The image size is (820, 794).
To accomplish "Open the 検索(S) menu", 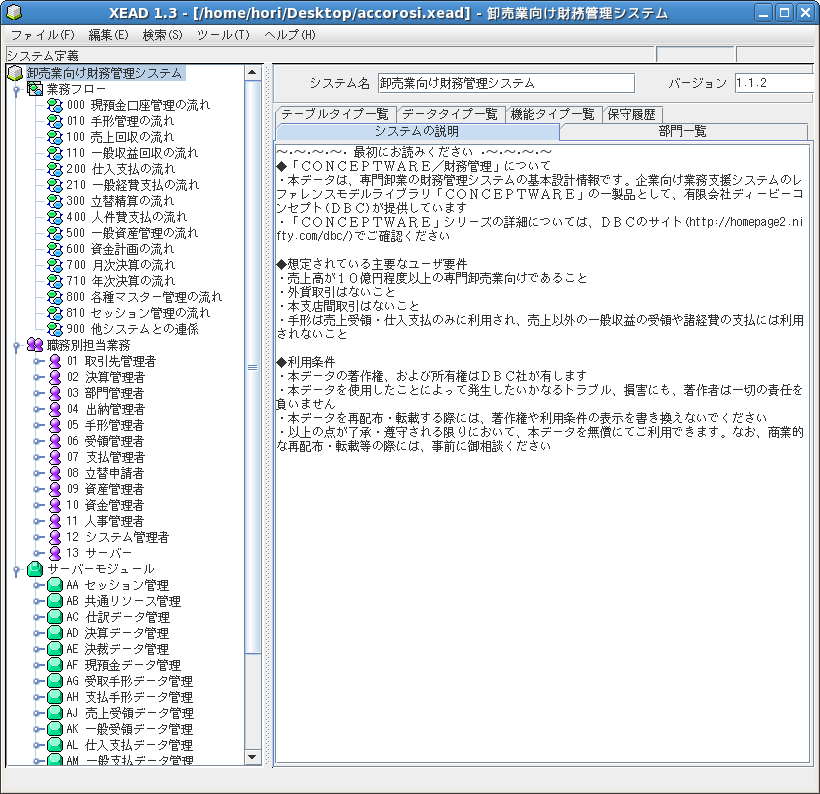I will [x=163, y=35].
